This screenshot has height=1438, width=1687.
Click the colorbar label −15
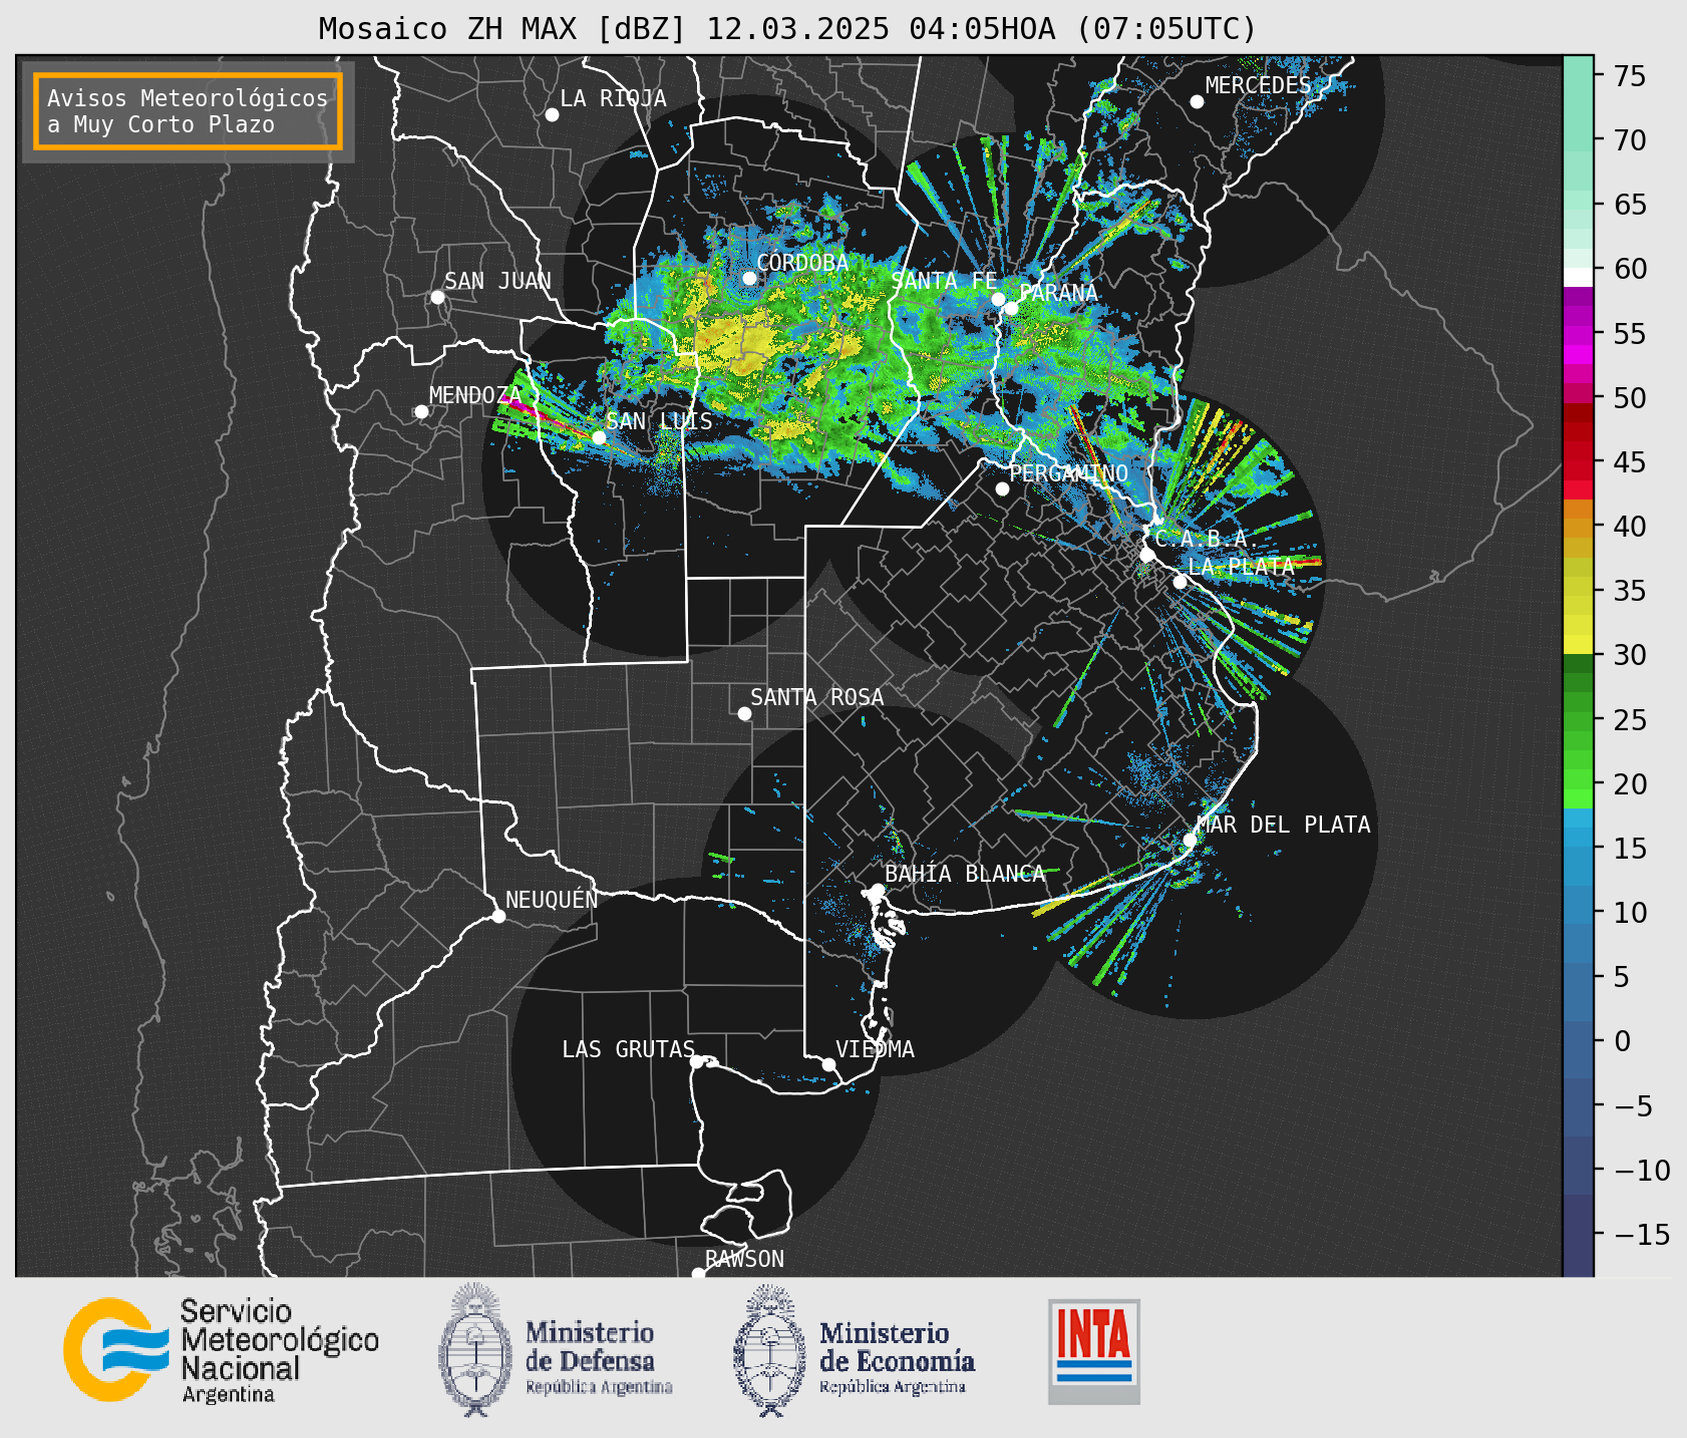[1641, 1234]
